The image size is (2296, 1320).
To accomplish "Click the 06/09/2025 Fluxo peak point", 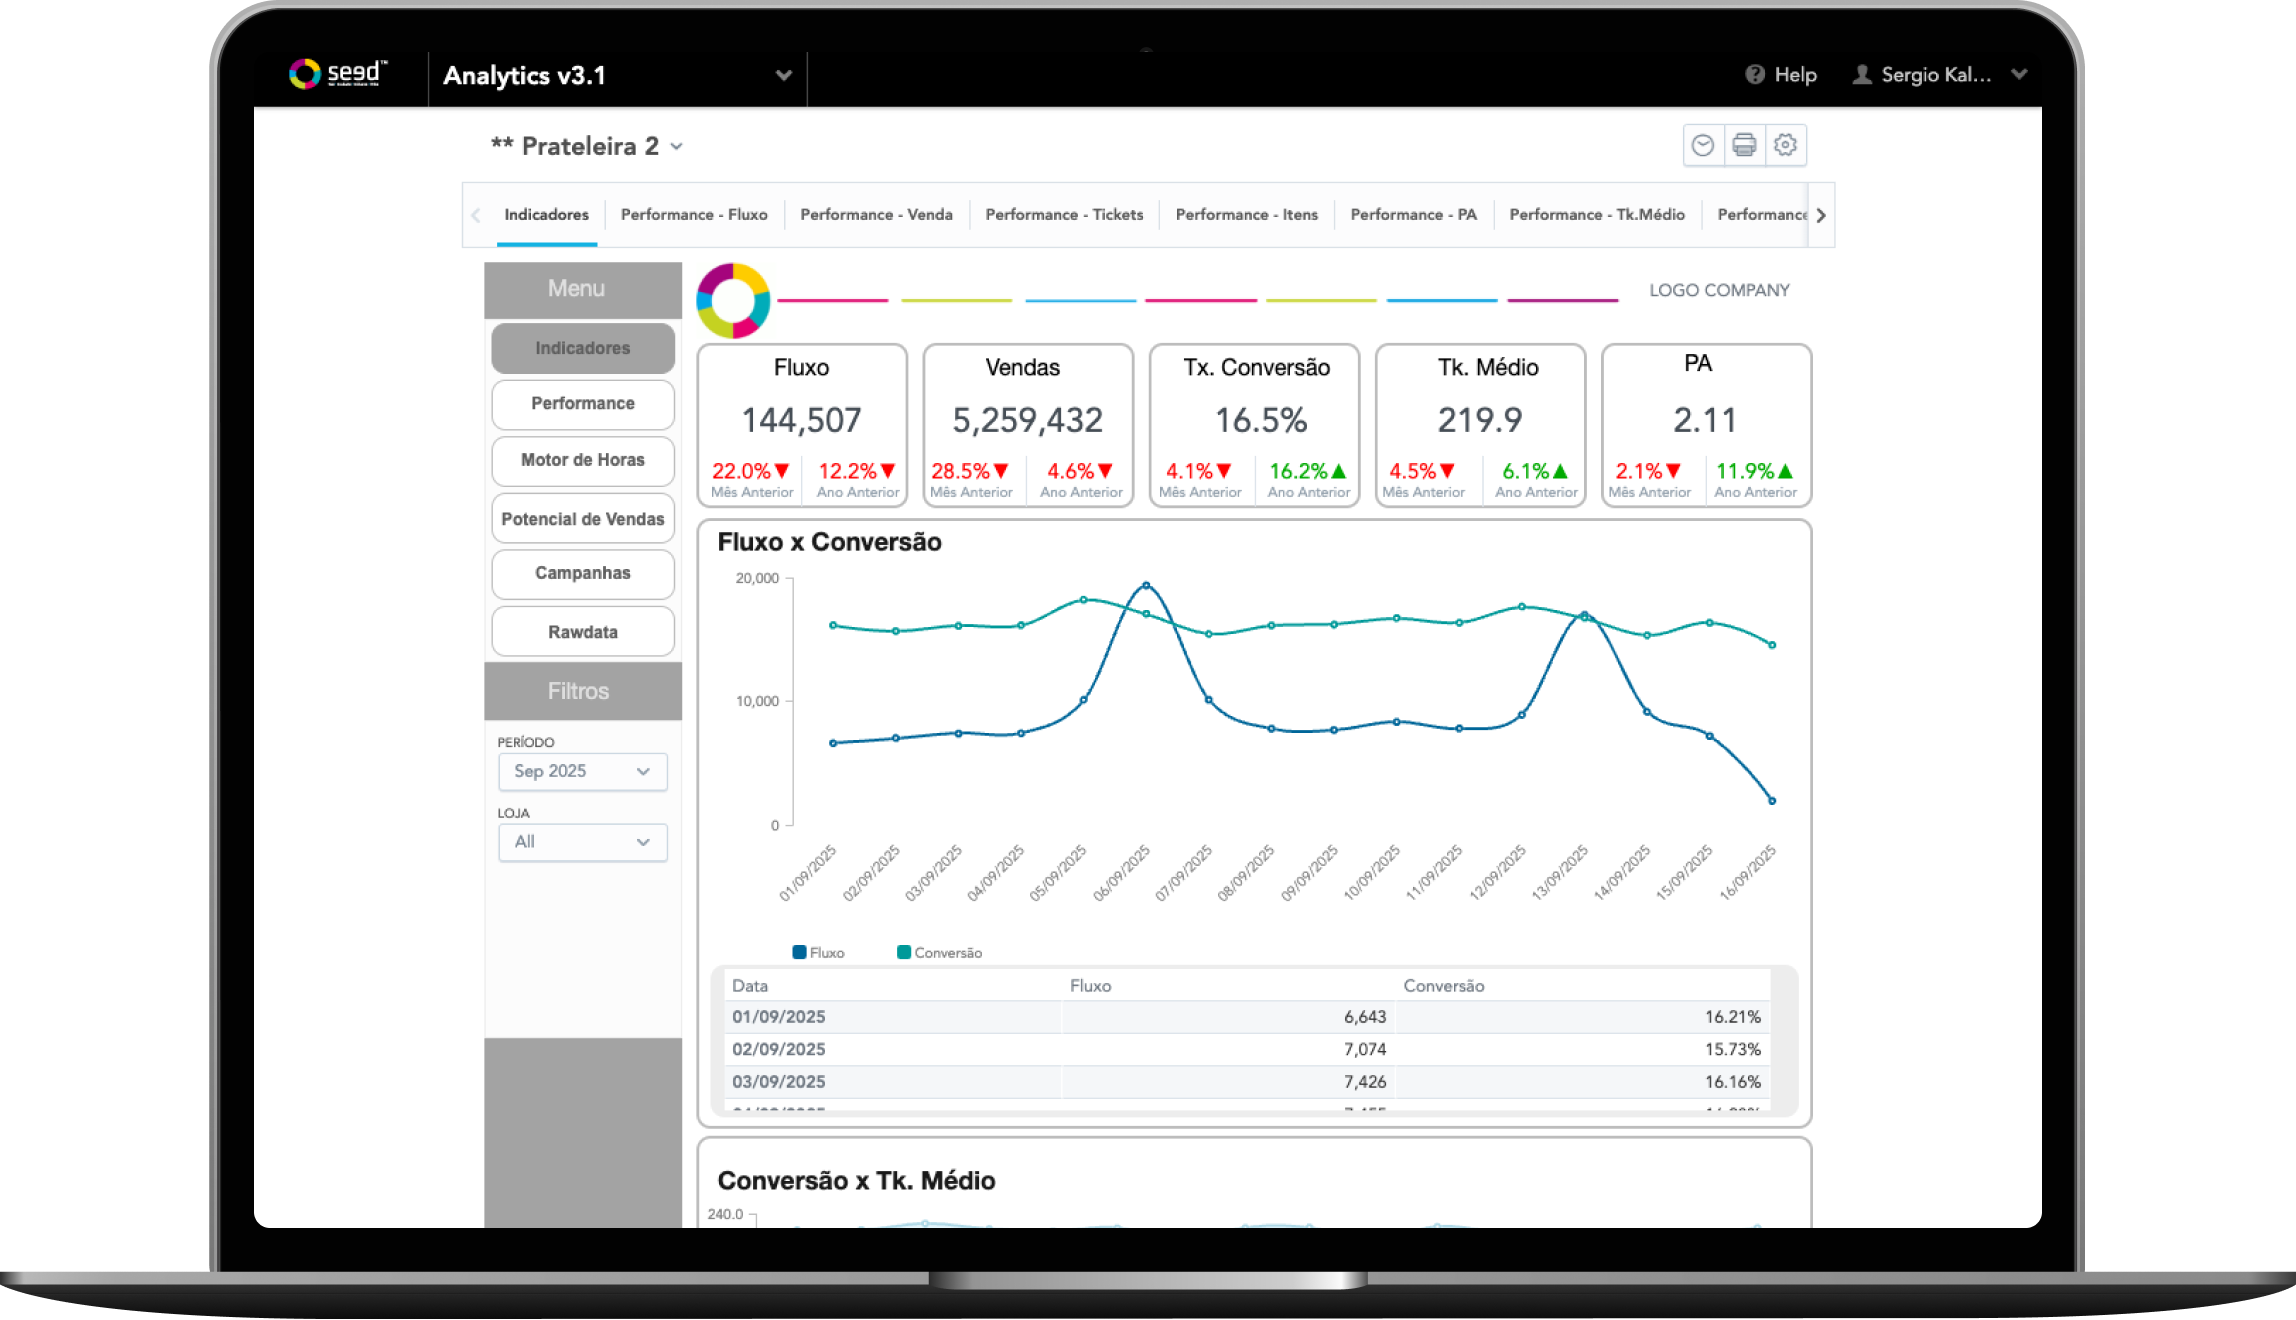I will click(1146, 585).
